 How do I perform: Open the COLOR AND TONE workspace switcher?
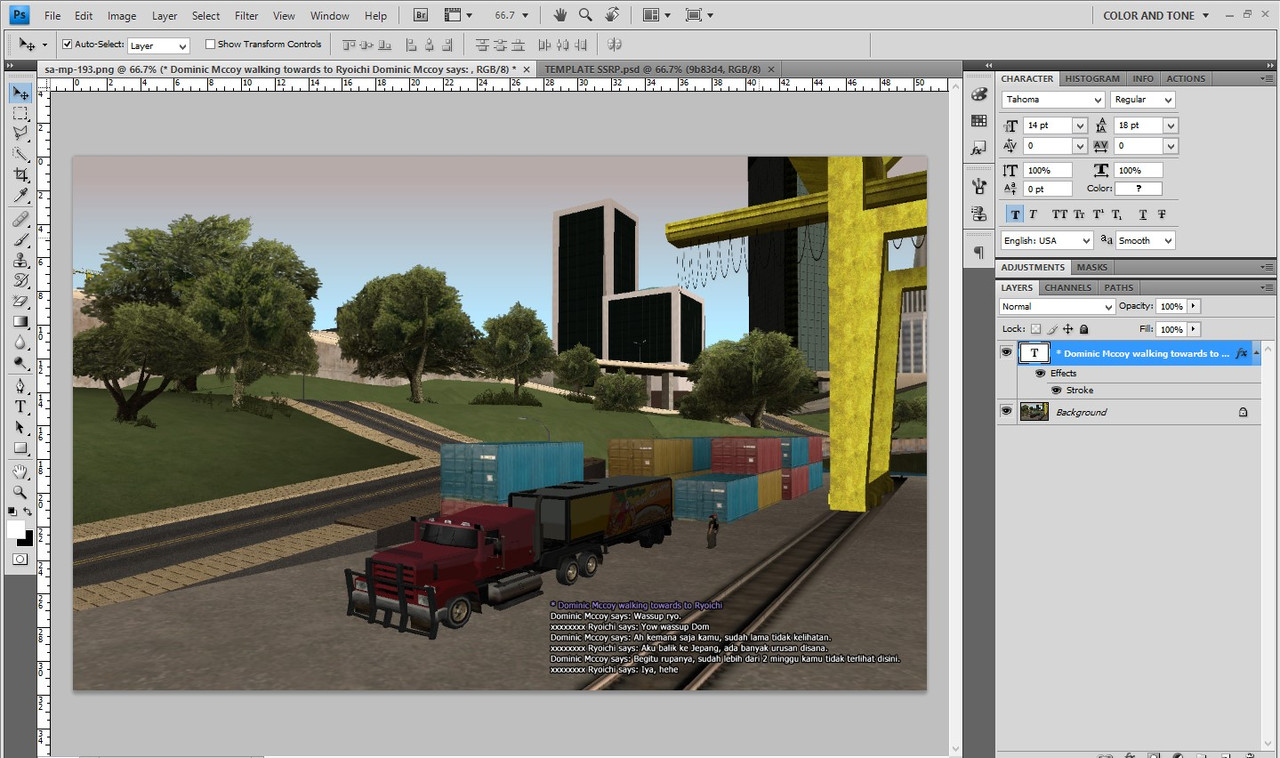[1155, 15]
